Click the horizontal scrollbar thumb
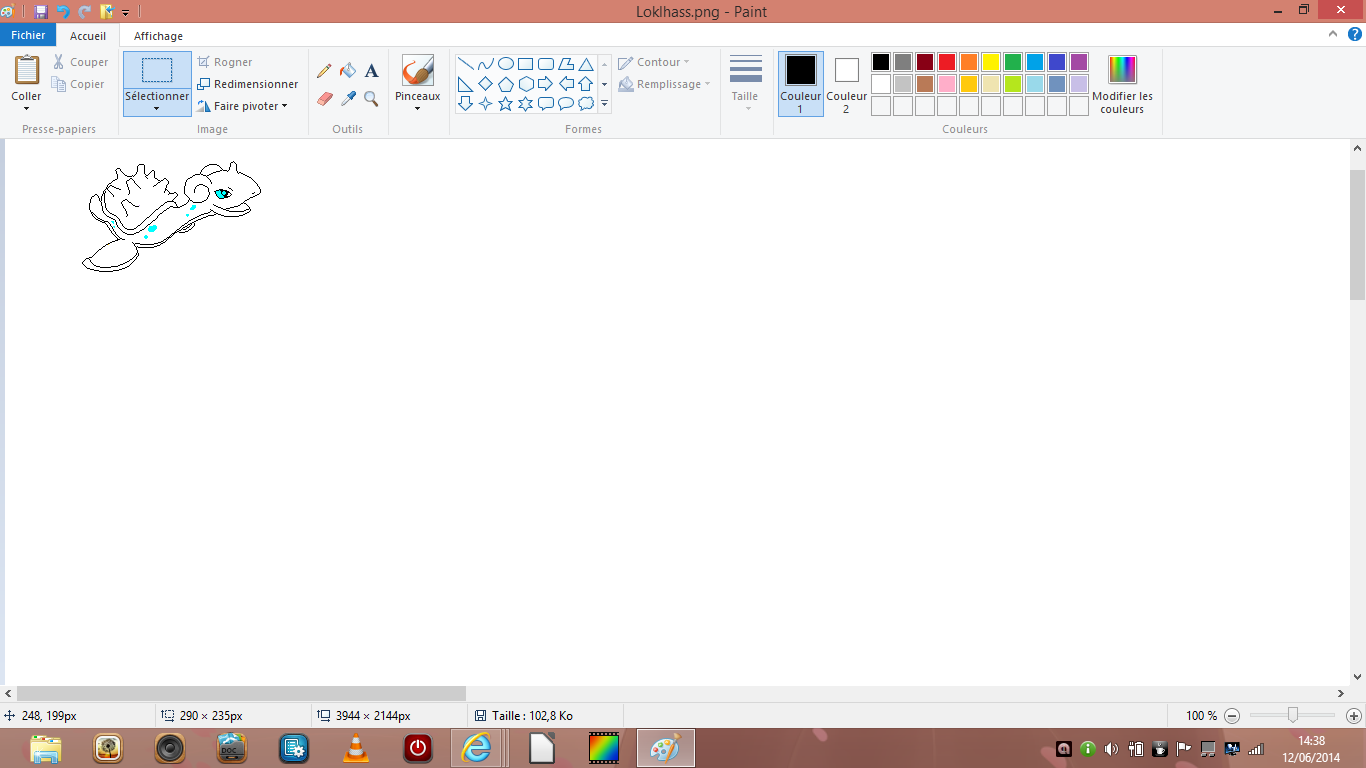Screen dimensions: 1366x768 click(241, 693)
